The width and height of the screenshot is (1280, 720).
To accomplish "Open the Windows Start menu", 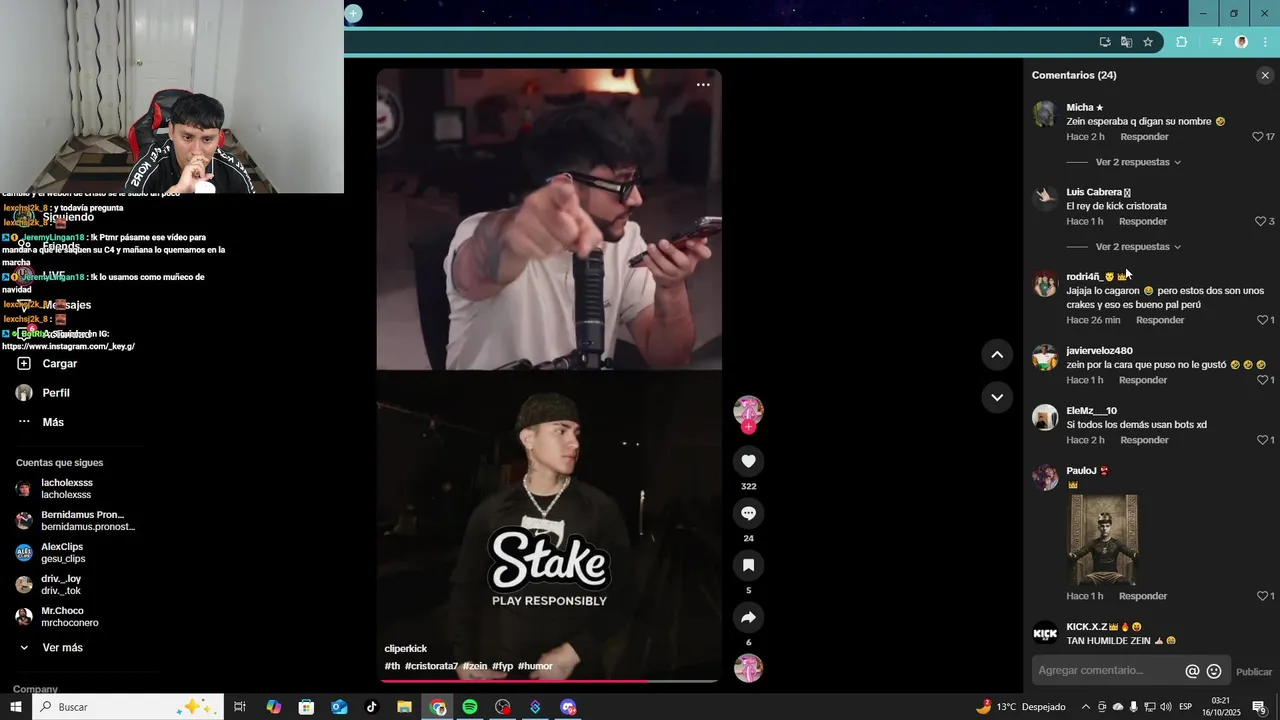I will point(15,707).
